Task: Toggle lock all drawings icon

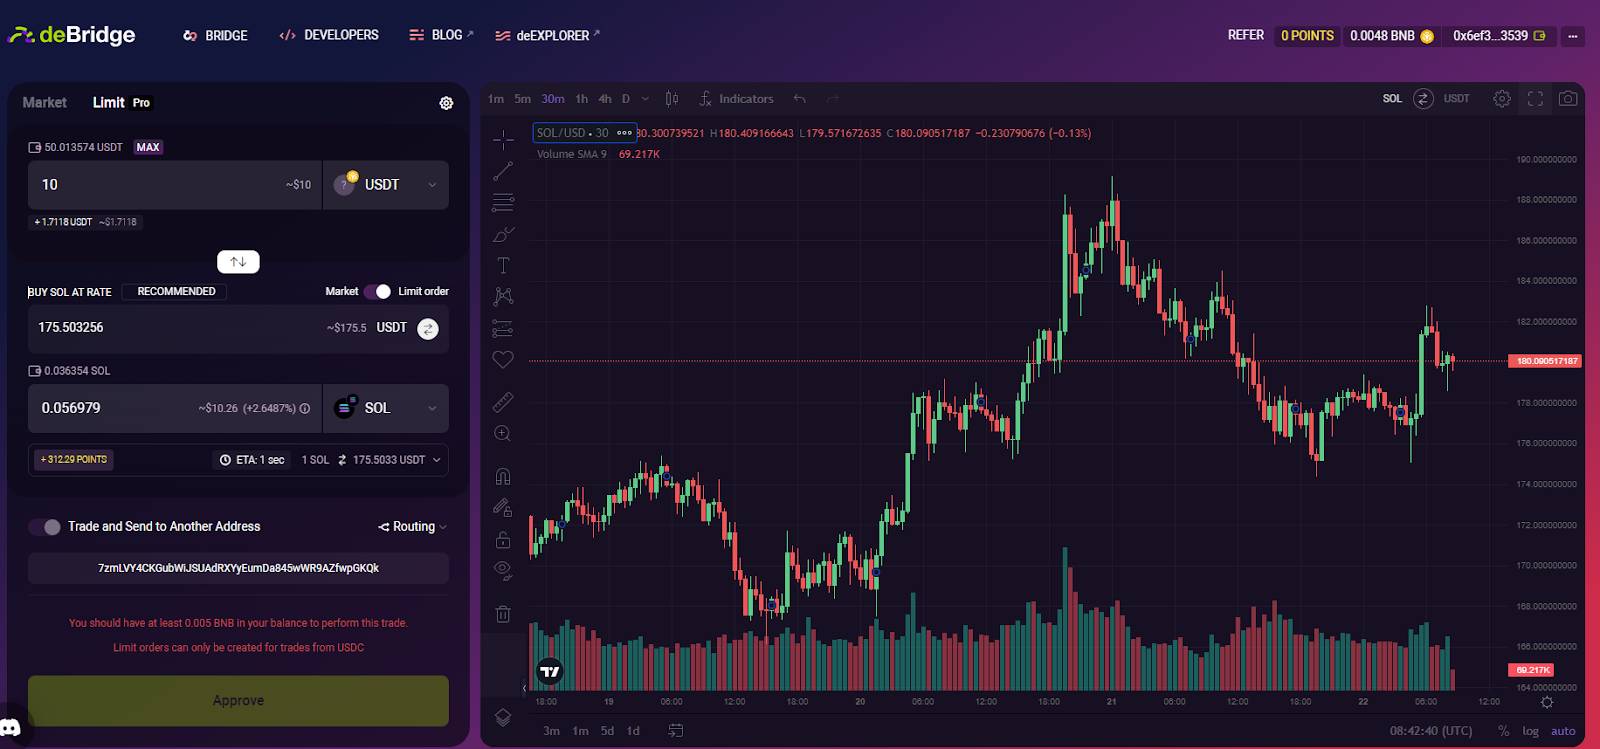Action: (x=503, y=540)
